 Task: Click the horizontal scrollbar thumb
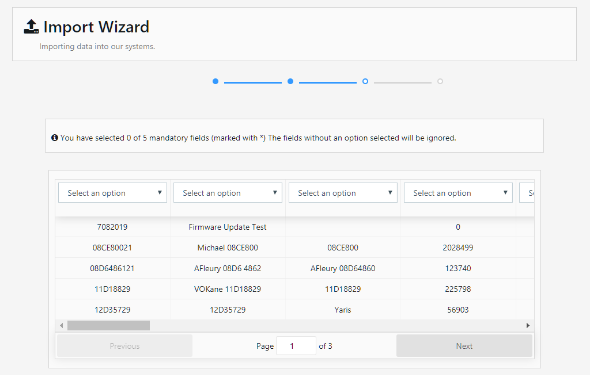108,325
